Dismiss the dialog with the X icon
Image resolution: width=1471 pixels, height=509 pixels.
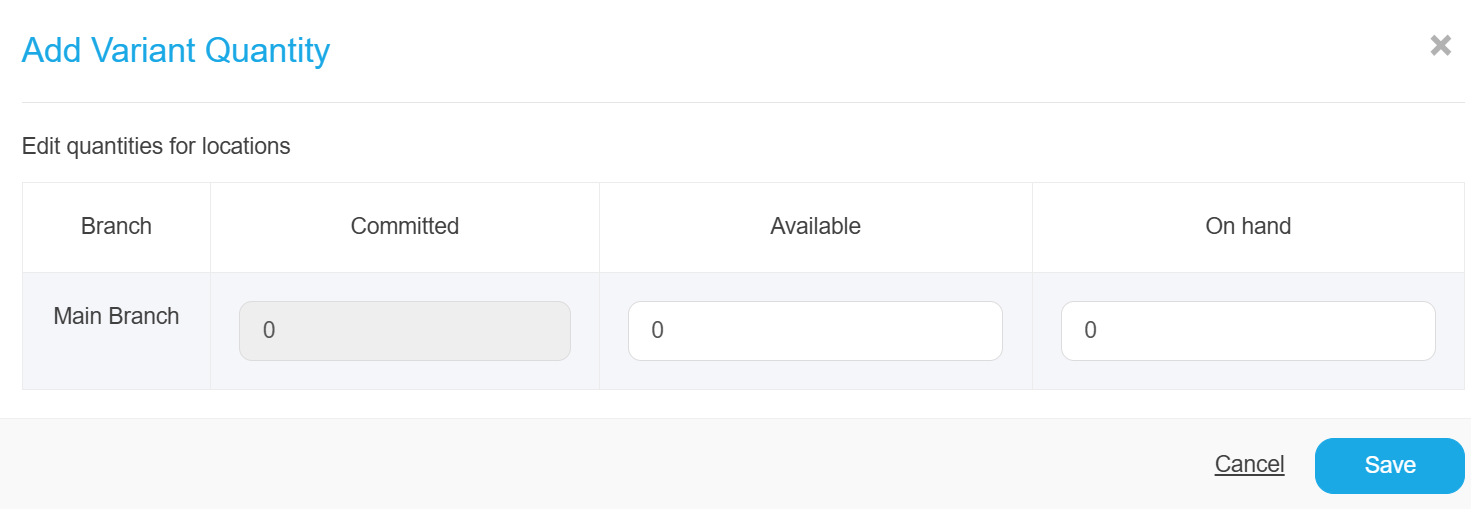1440,45
